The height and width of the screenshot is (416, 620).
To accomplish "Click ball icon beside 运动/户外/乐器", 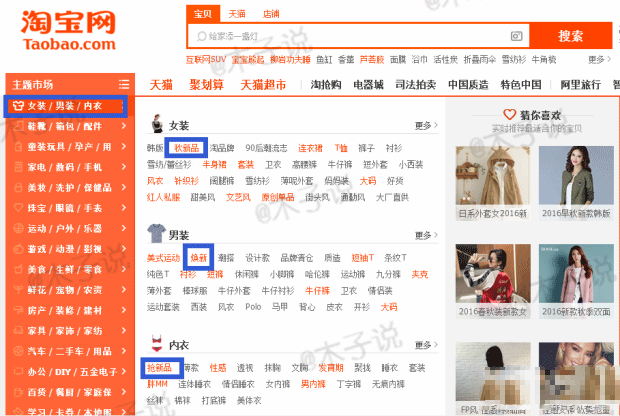I will click(x=18, y=228).
